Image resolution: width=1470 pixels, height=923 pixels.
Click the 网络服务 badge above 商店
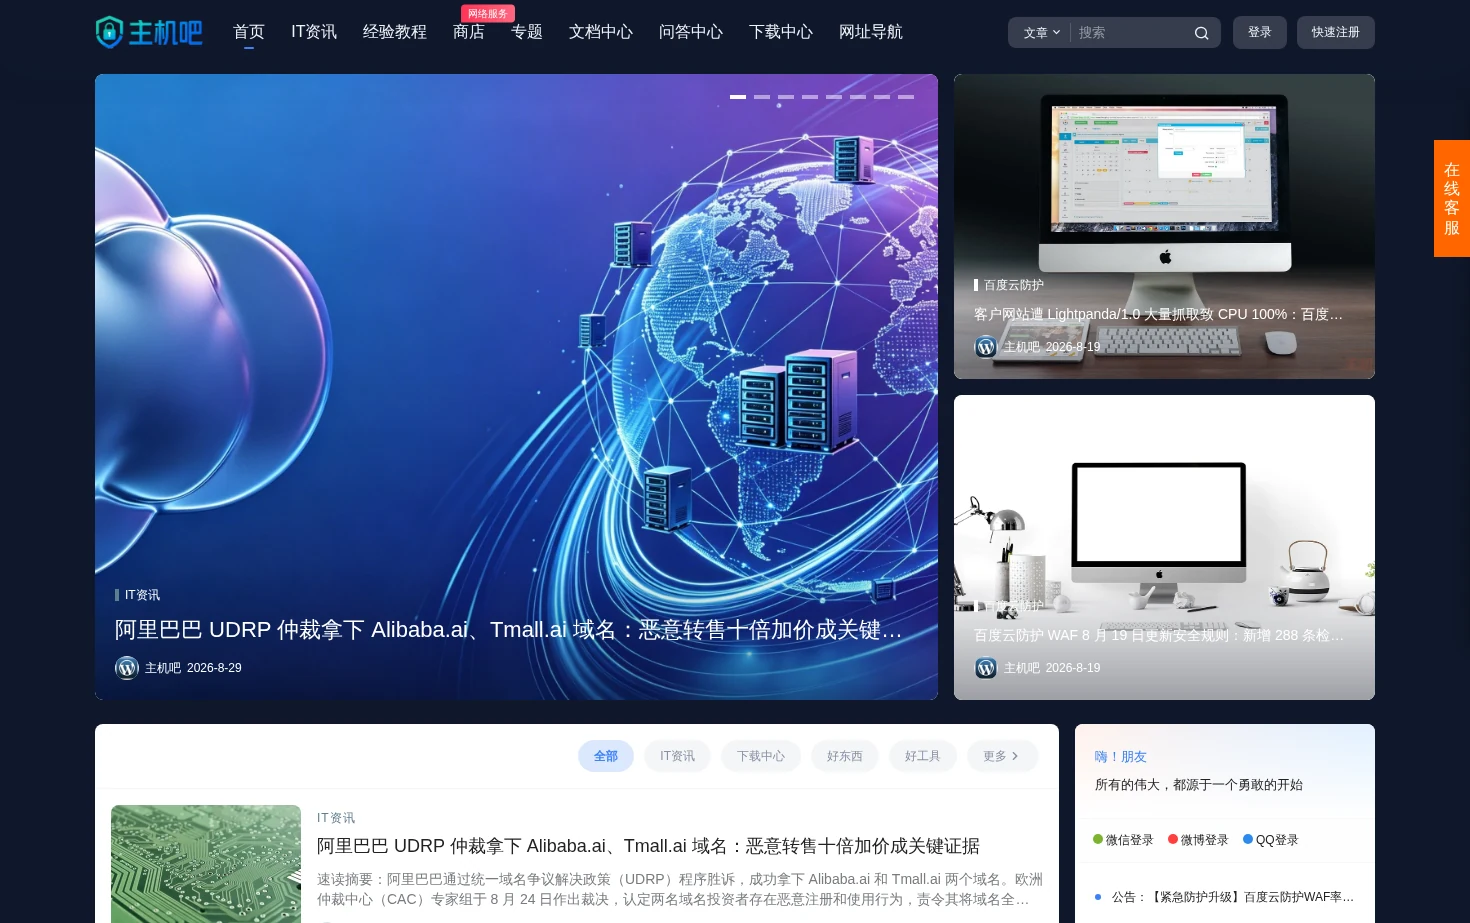pos(488,14)
